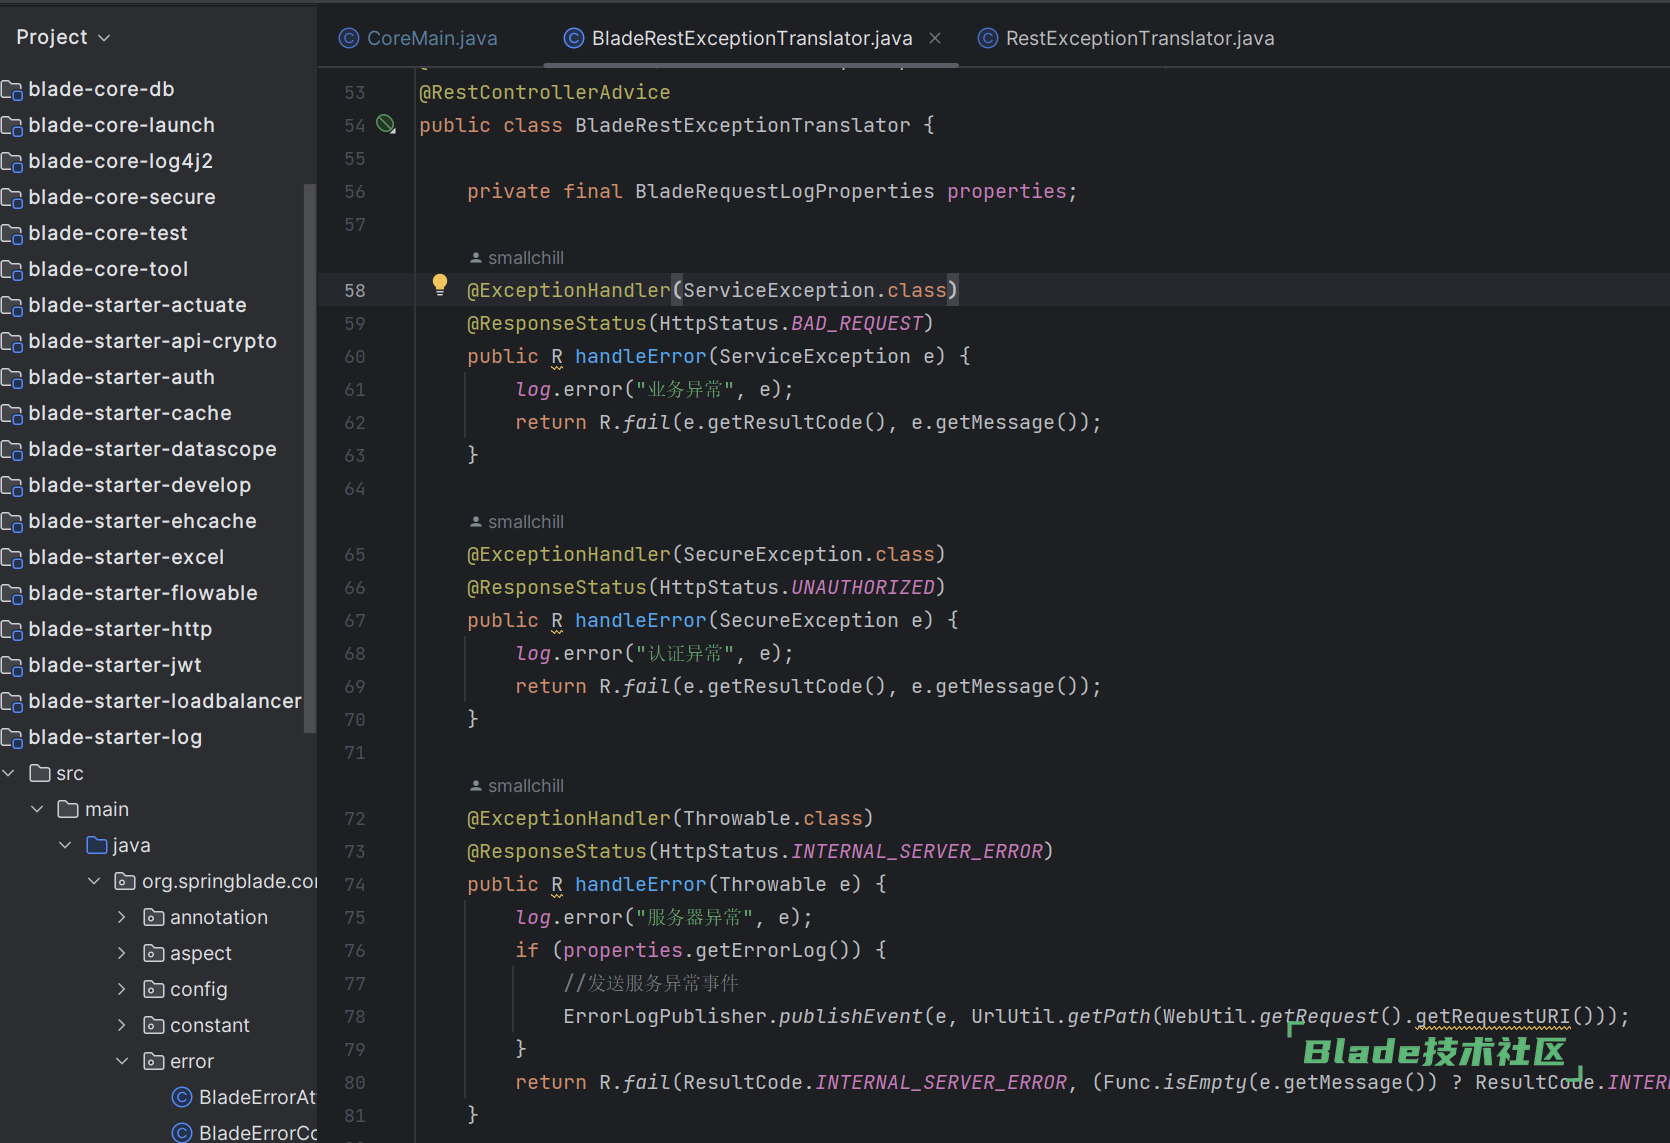Collapse the main folder
Screen dimensions: 1670x1143
(37, 809)
